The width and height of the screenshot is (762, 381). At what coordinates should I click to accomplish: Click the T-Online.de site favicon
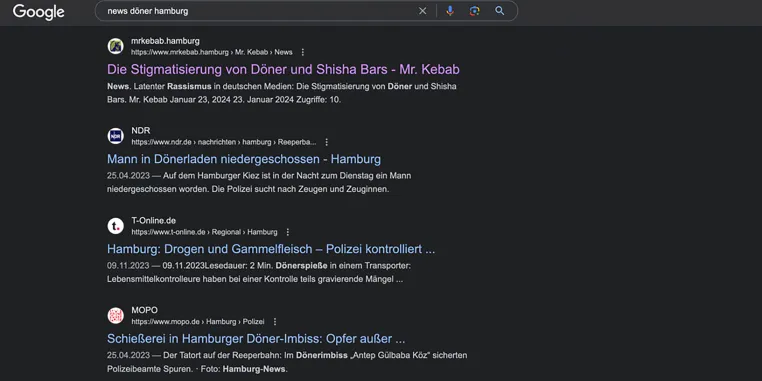tap(116, 226)
